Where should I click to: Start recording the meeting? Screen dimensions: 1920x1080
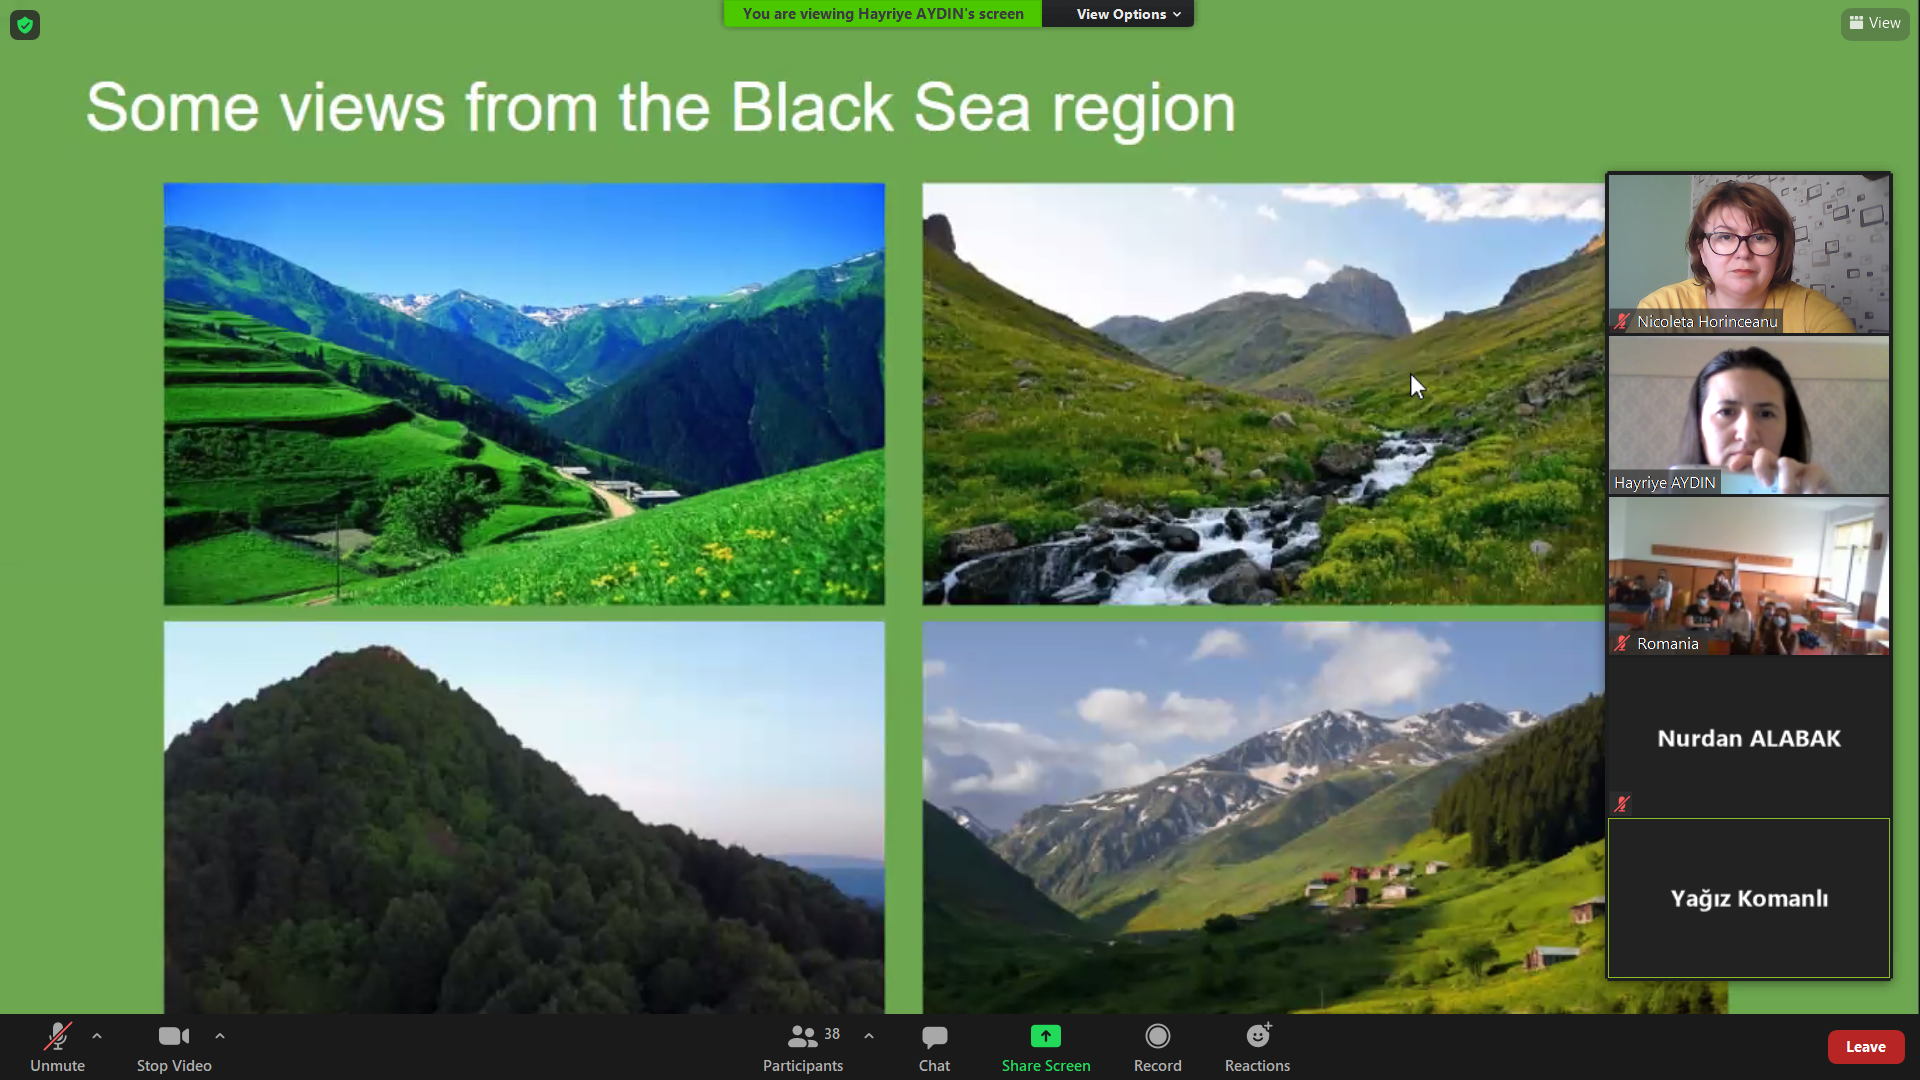pos(1157,1046)
